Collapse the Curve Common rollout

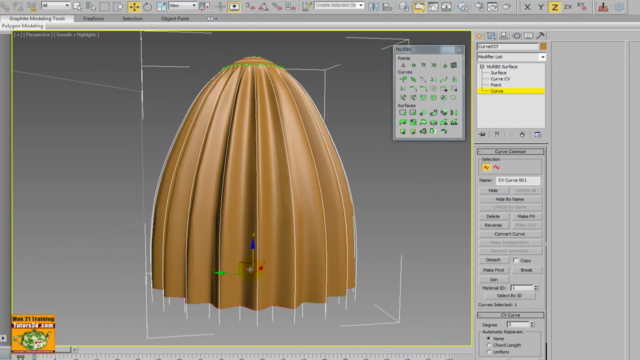coord(511,151)
